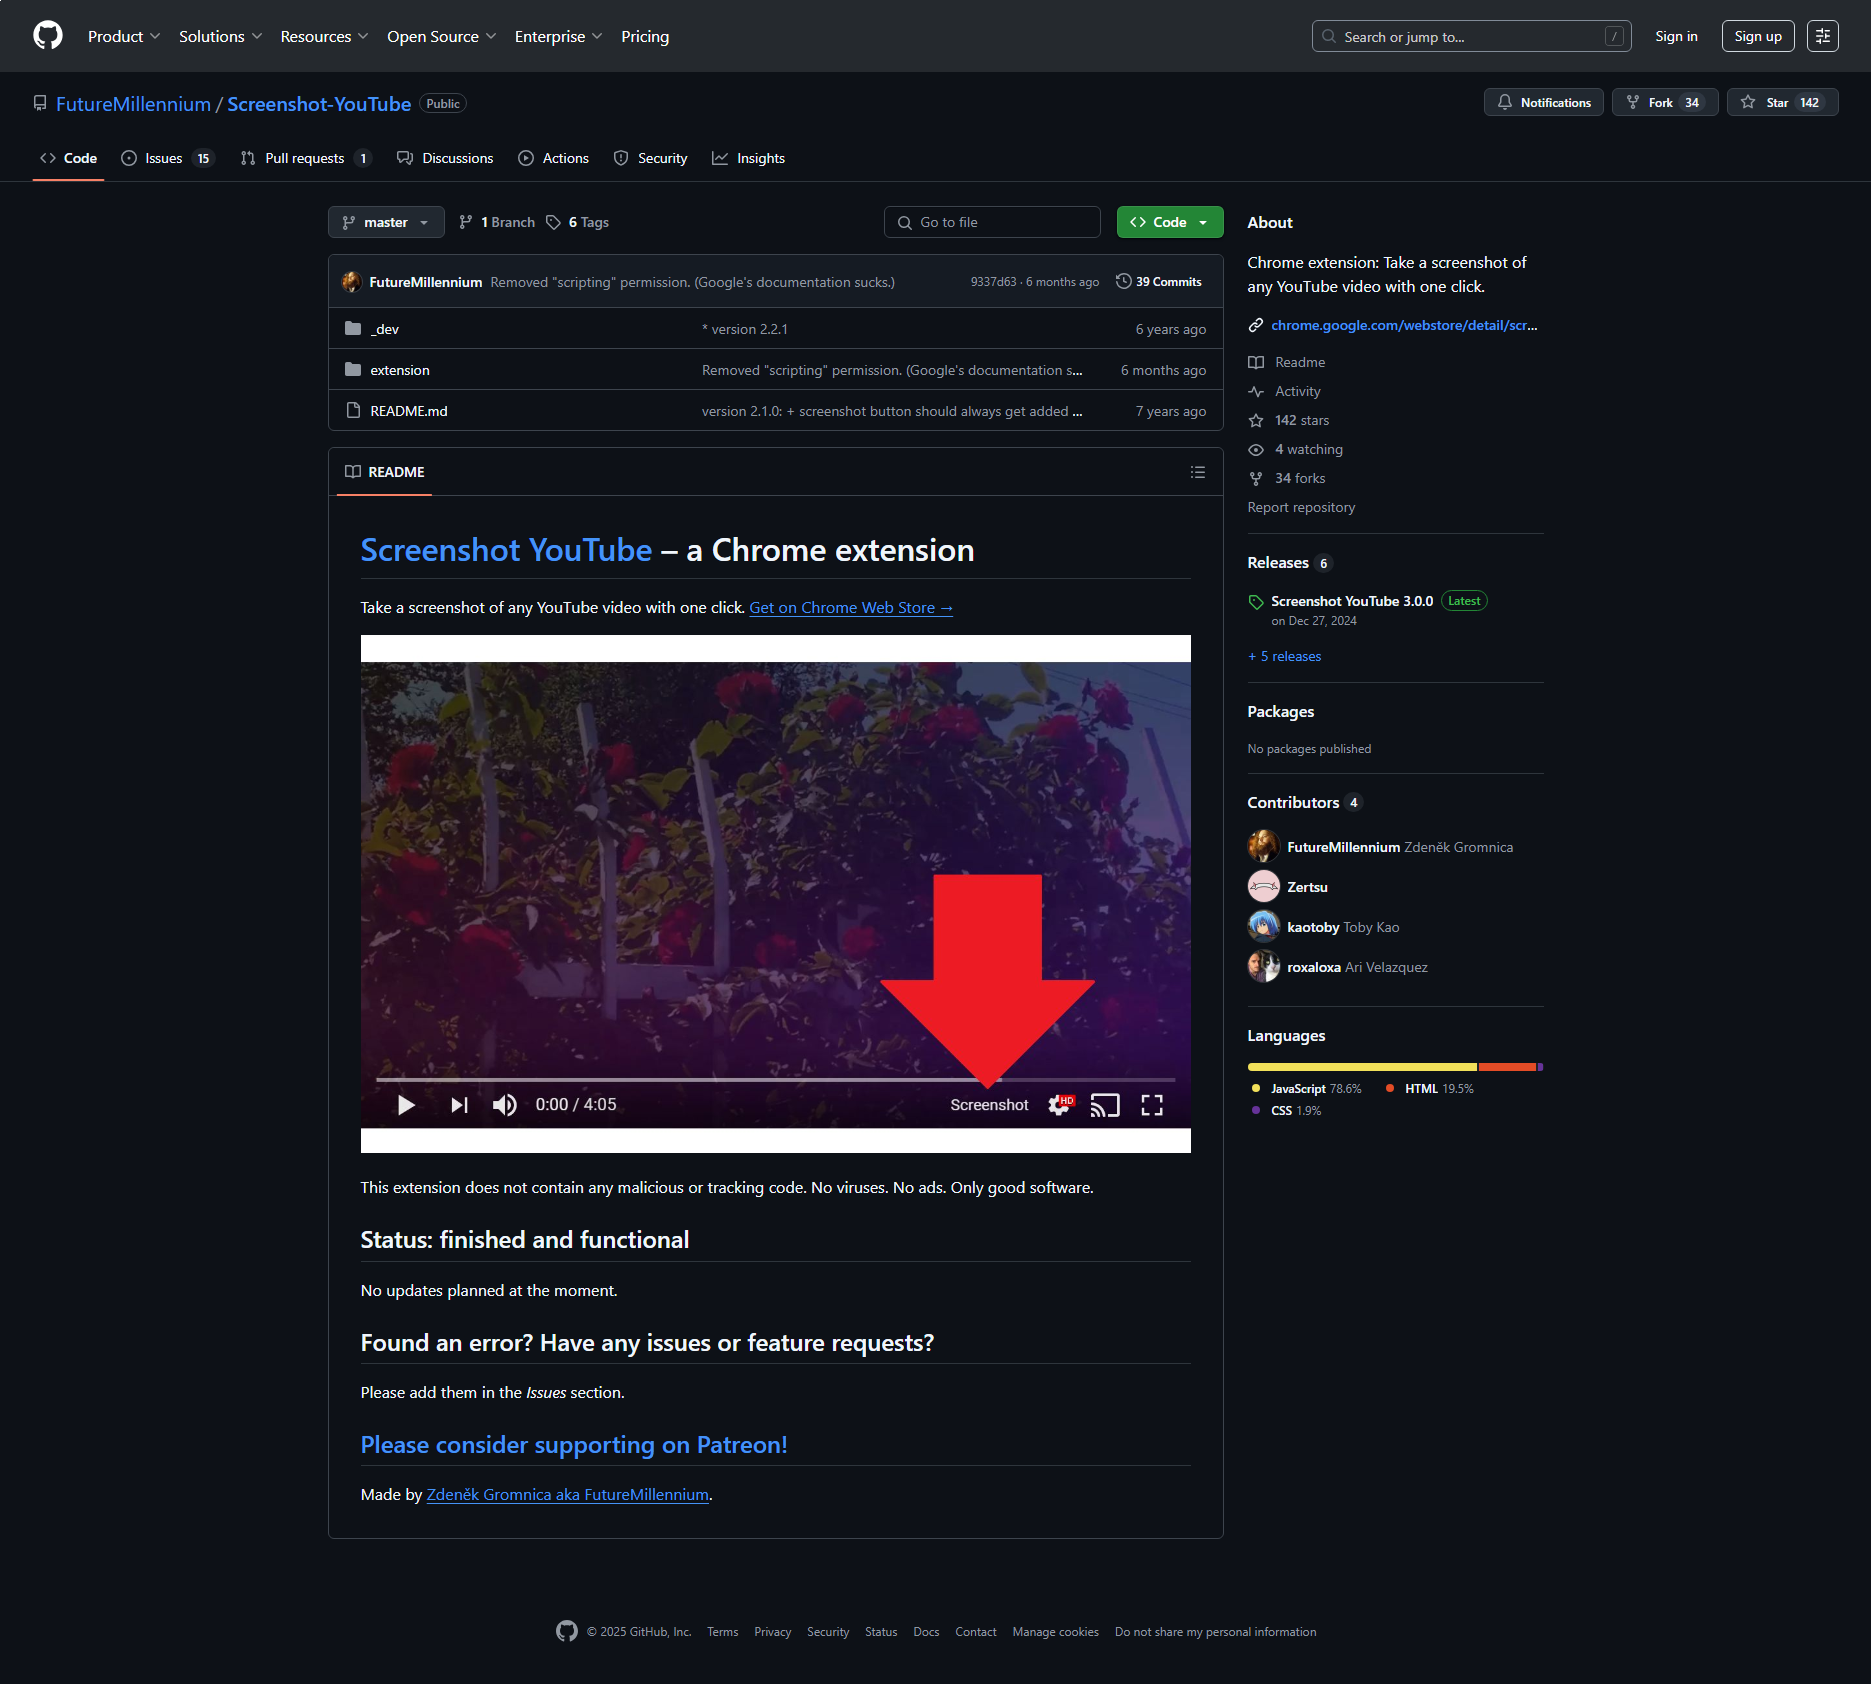The height and width of the screenshot is (1684, 1871).
Task: Go to the Pricing page
Action: pos(645,36)
